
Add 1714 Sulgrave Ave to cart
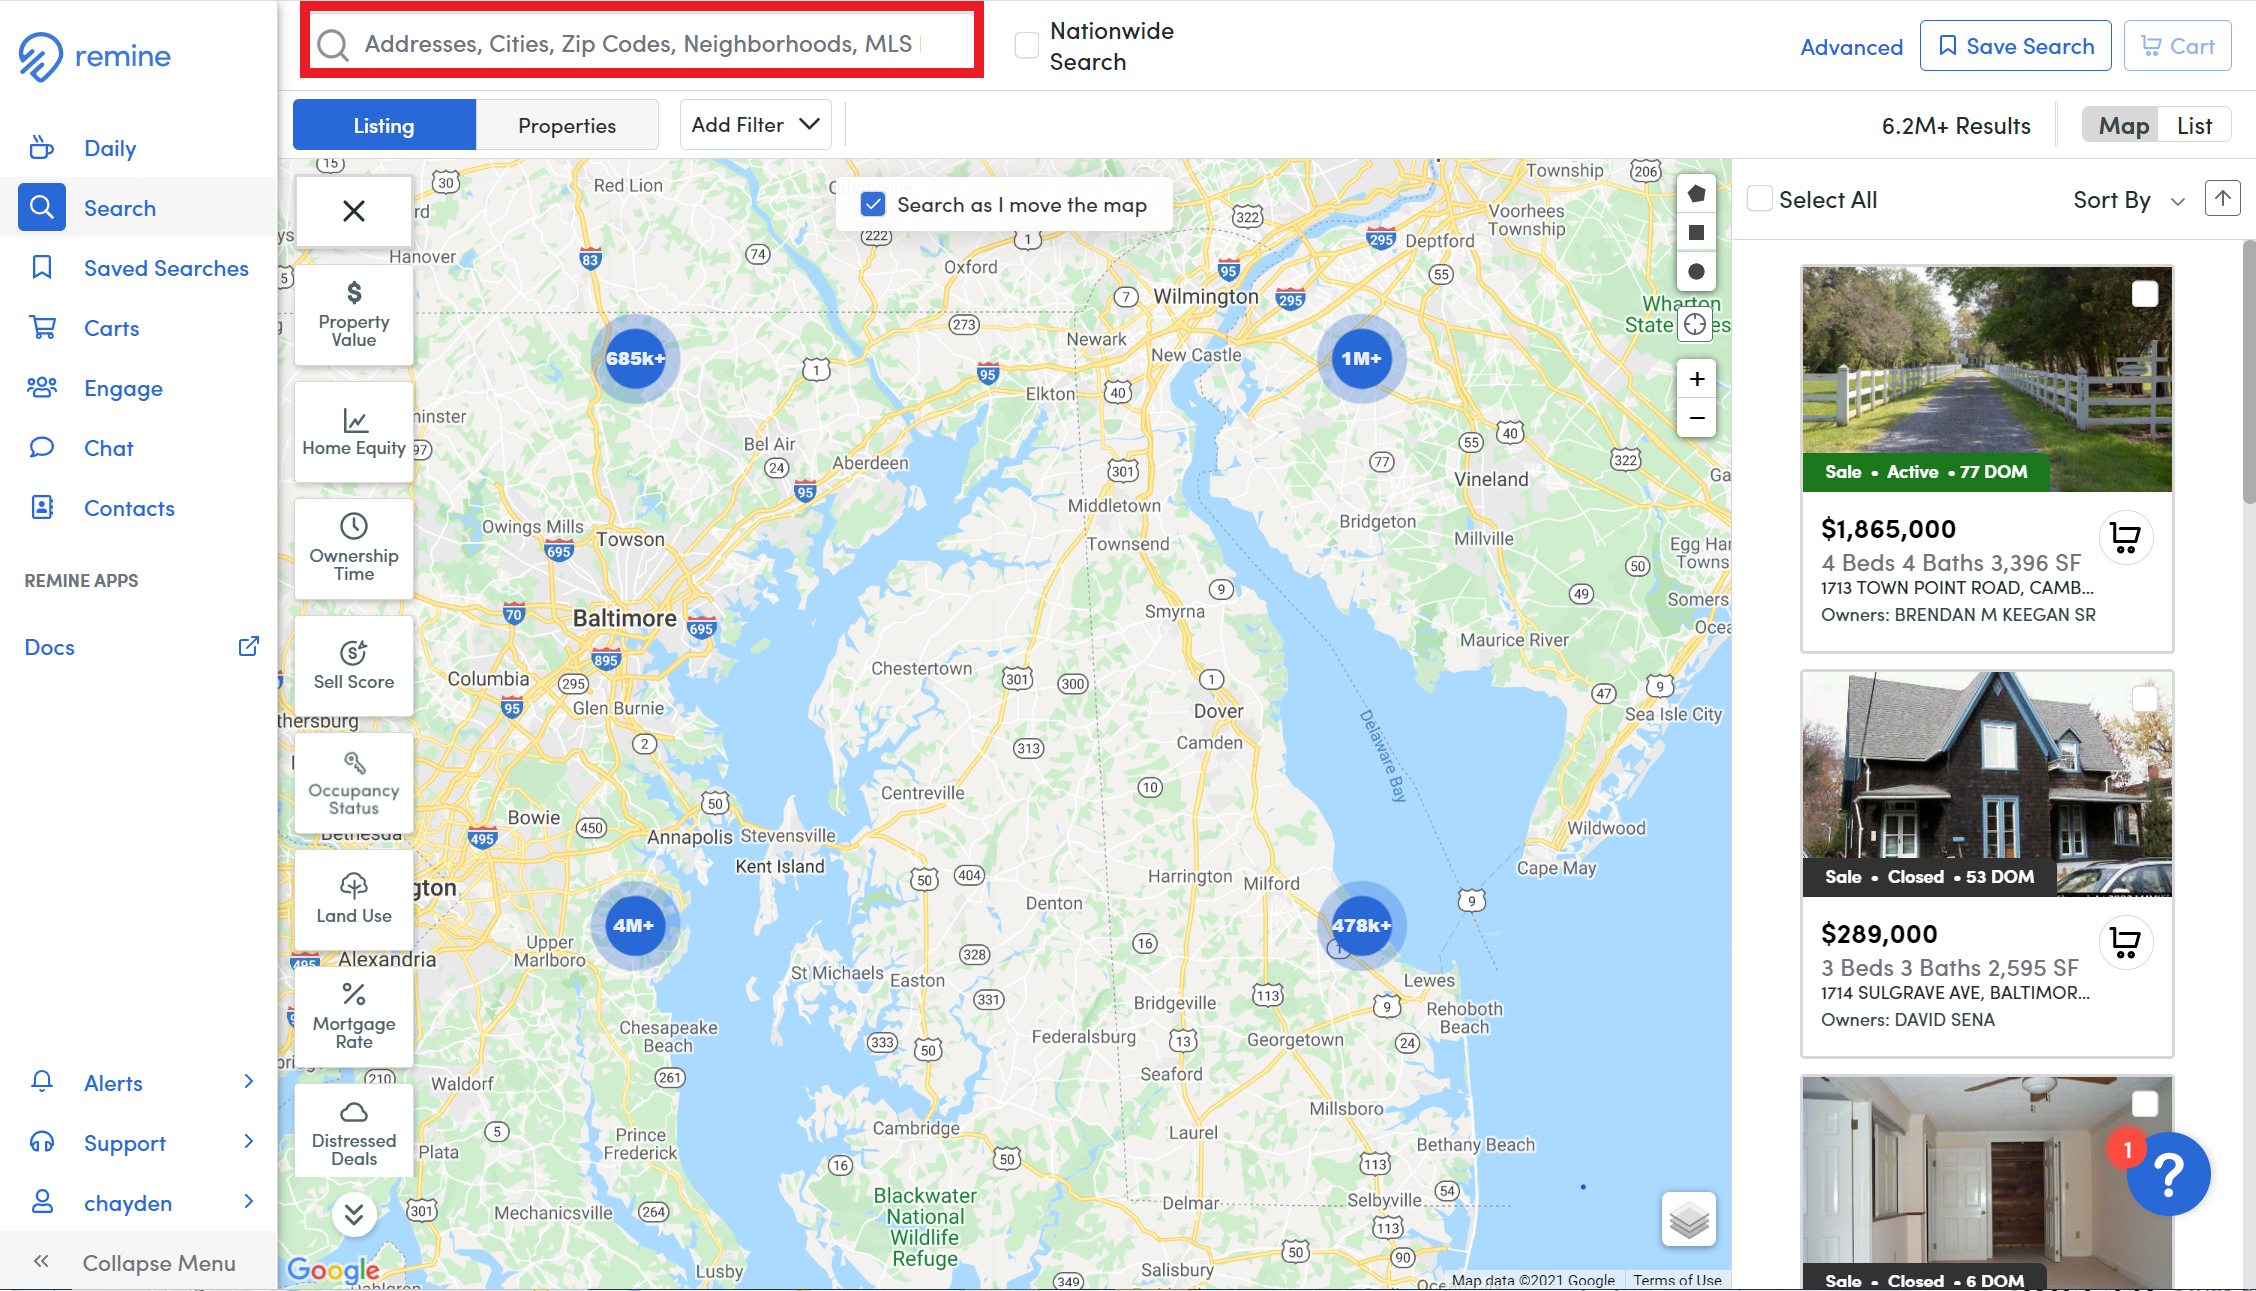2125,943
